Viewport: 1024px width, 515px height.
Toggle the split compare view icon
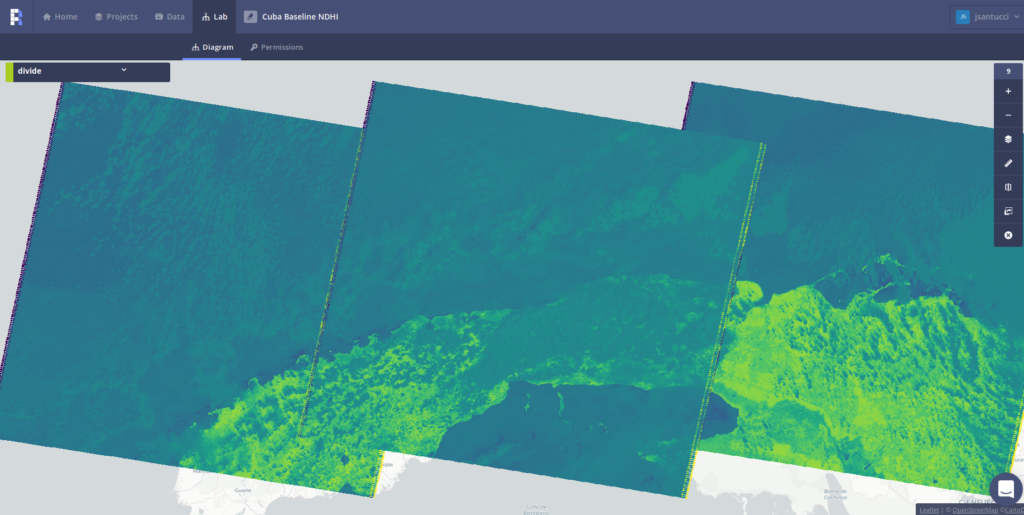[x=1008, y=187]
